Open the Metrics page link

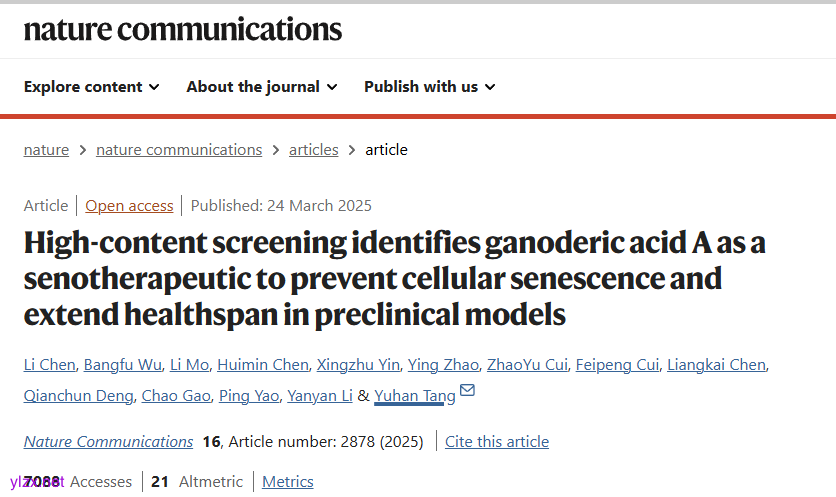(x=288, y=482)
